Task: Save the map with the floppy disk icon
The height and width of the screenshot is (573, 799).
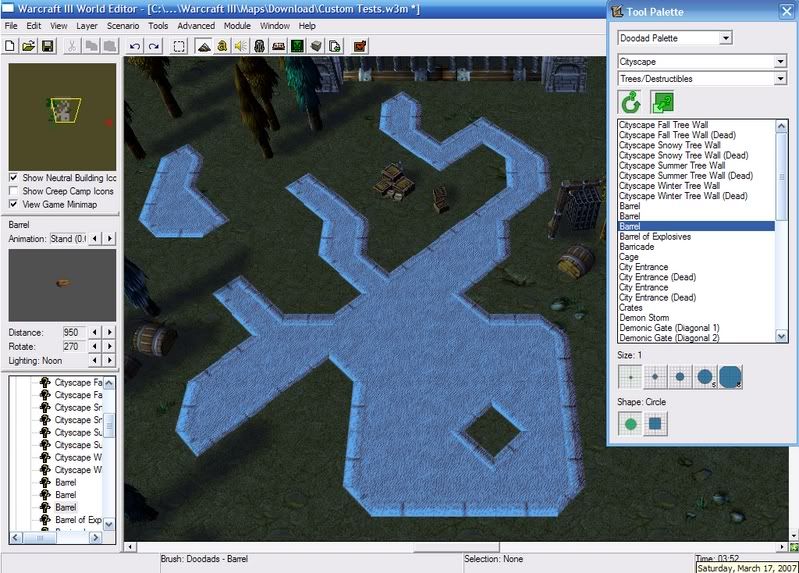Action: [47, 46]
